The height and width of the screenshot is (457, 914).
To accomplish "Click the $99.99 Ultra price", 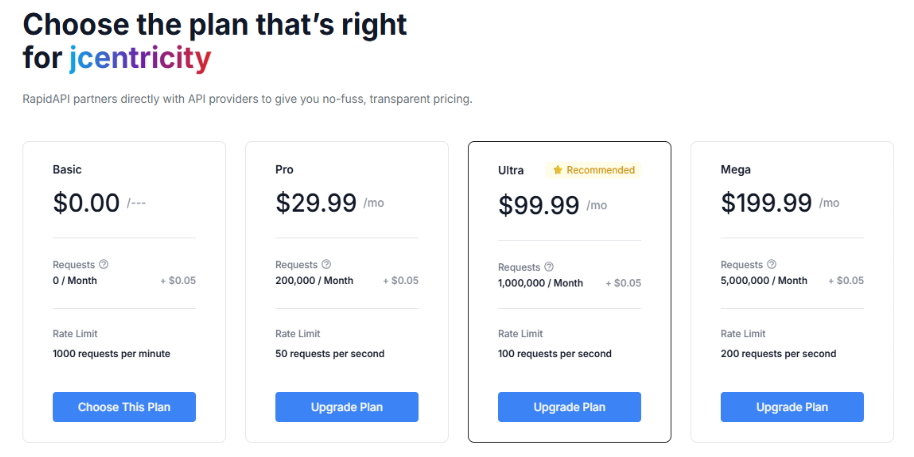I will click(539, 206).
